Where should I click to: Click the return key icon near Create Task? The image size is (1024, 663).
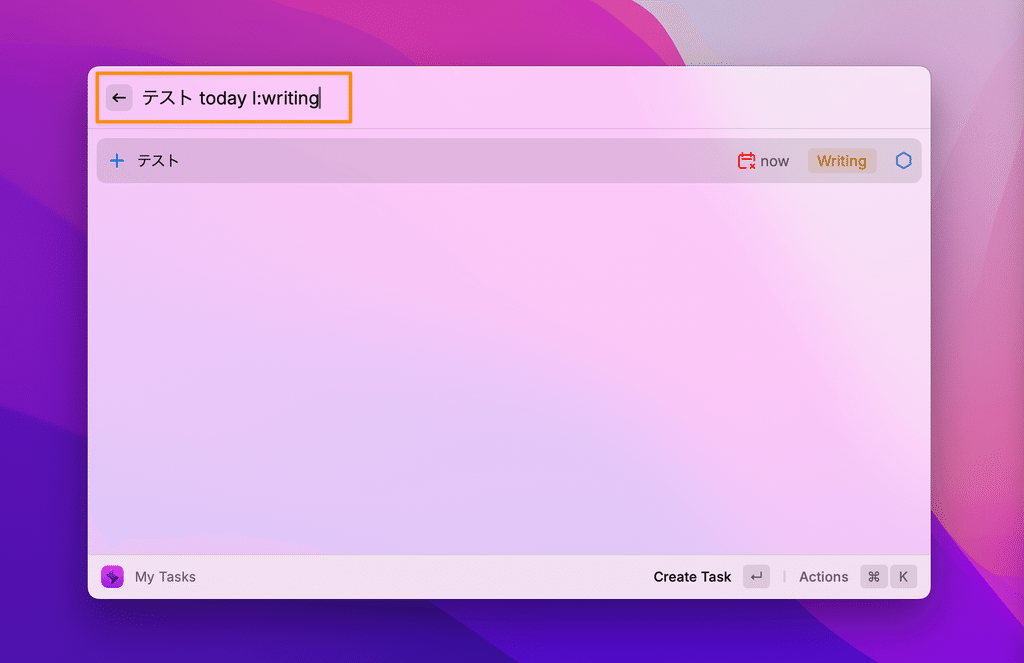756,577
